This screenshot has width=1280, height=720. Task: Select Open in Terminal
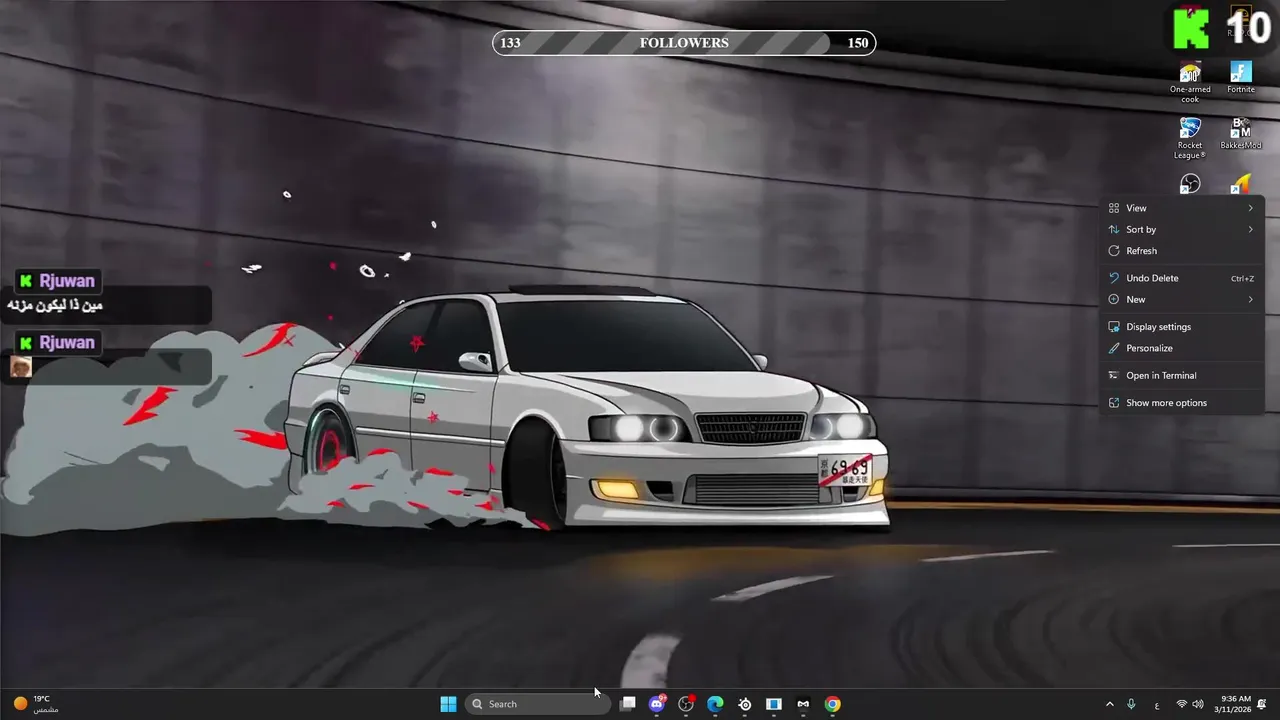[1181, 376]
